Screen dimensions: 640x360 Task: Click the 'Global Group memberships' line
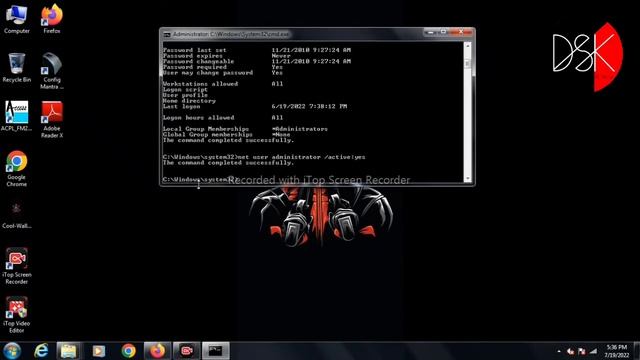click(x=227, y=134)
